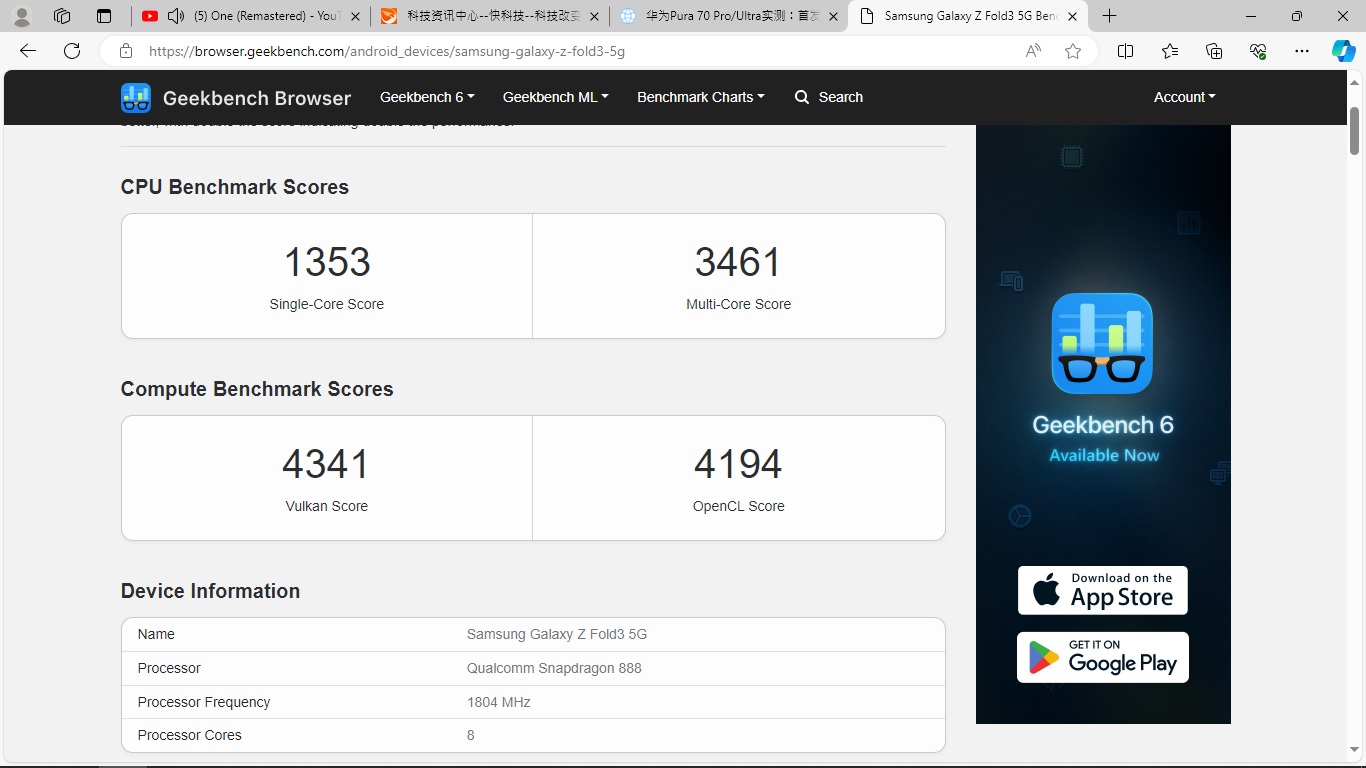The height and width of the screenshot is (768, 1366).
Task: Expand the Benchmark Charts dropdown menu
Action: [700, 97]
